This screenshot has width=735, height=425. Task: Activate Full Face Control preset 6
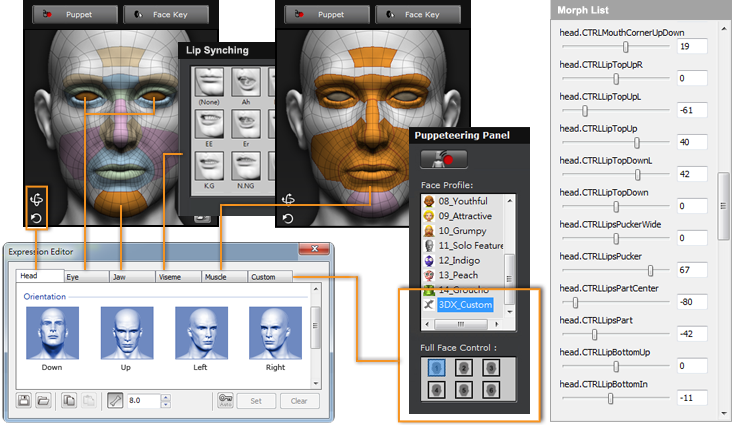[491, 389]
